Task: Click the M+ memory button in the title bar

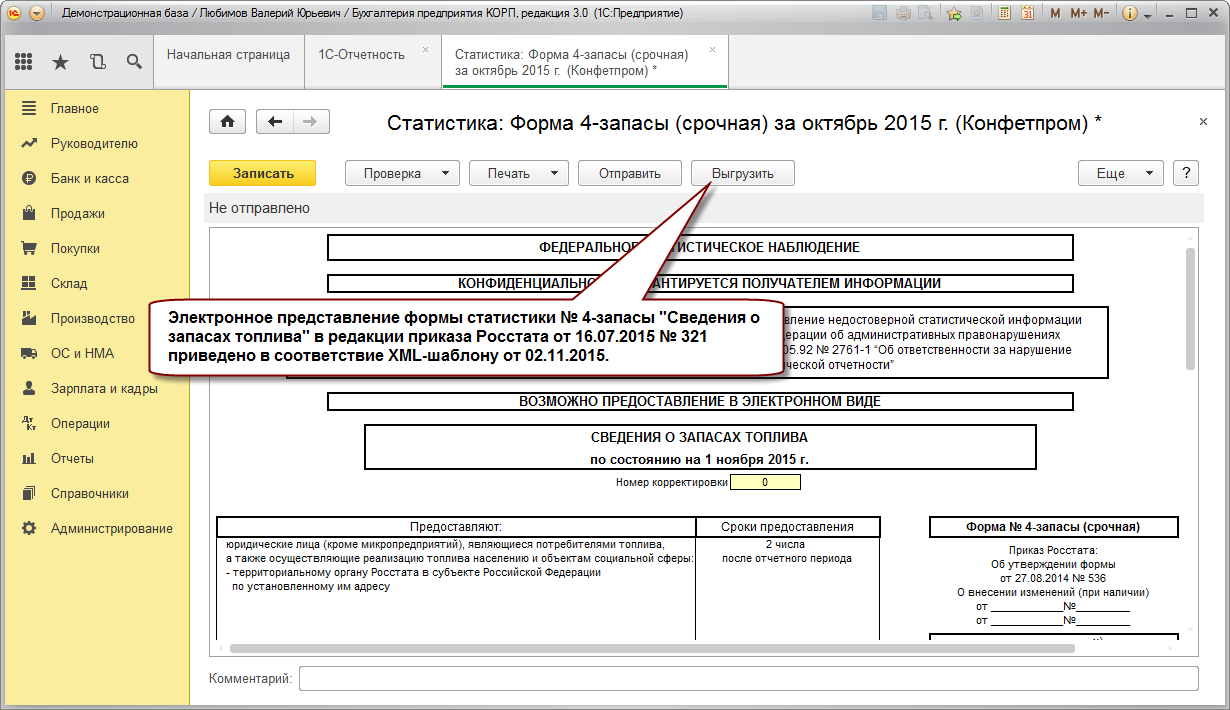Action: click(1076, 13)
